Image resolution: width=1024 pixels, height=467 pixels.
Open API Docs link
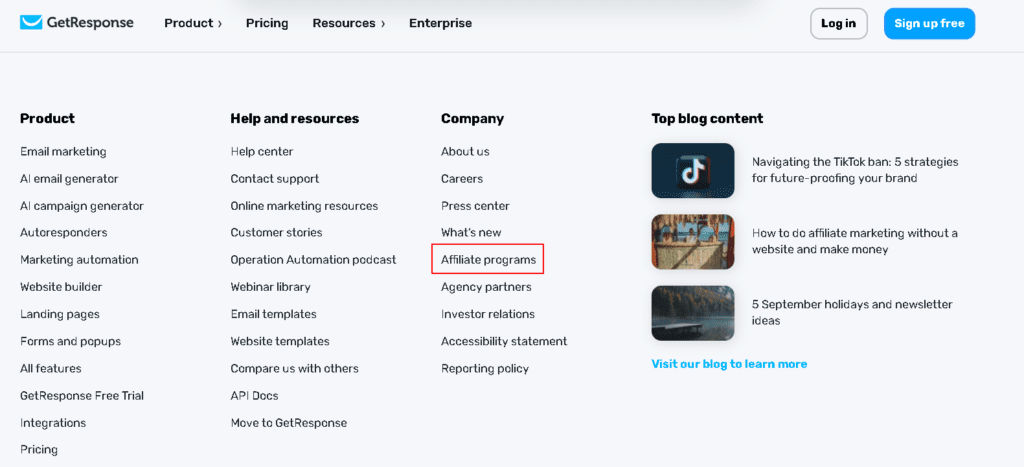coord(255,396)
